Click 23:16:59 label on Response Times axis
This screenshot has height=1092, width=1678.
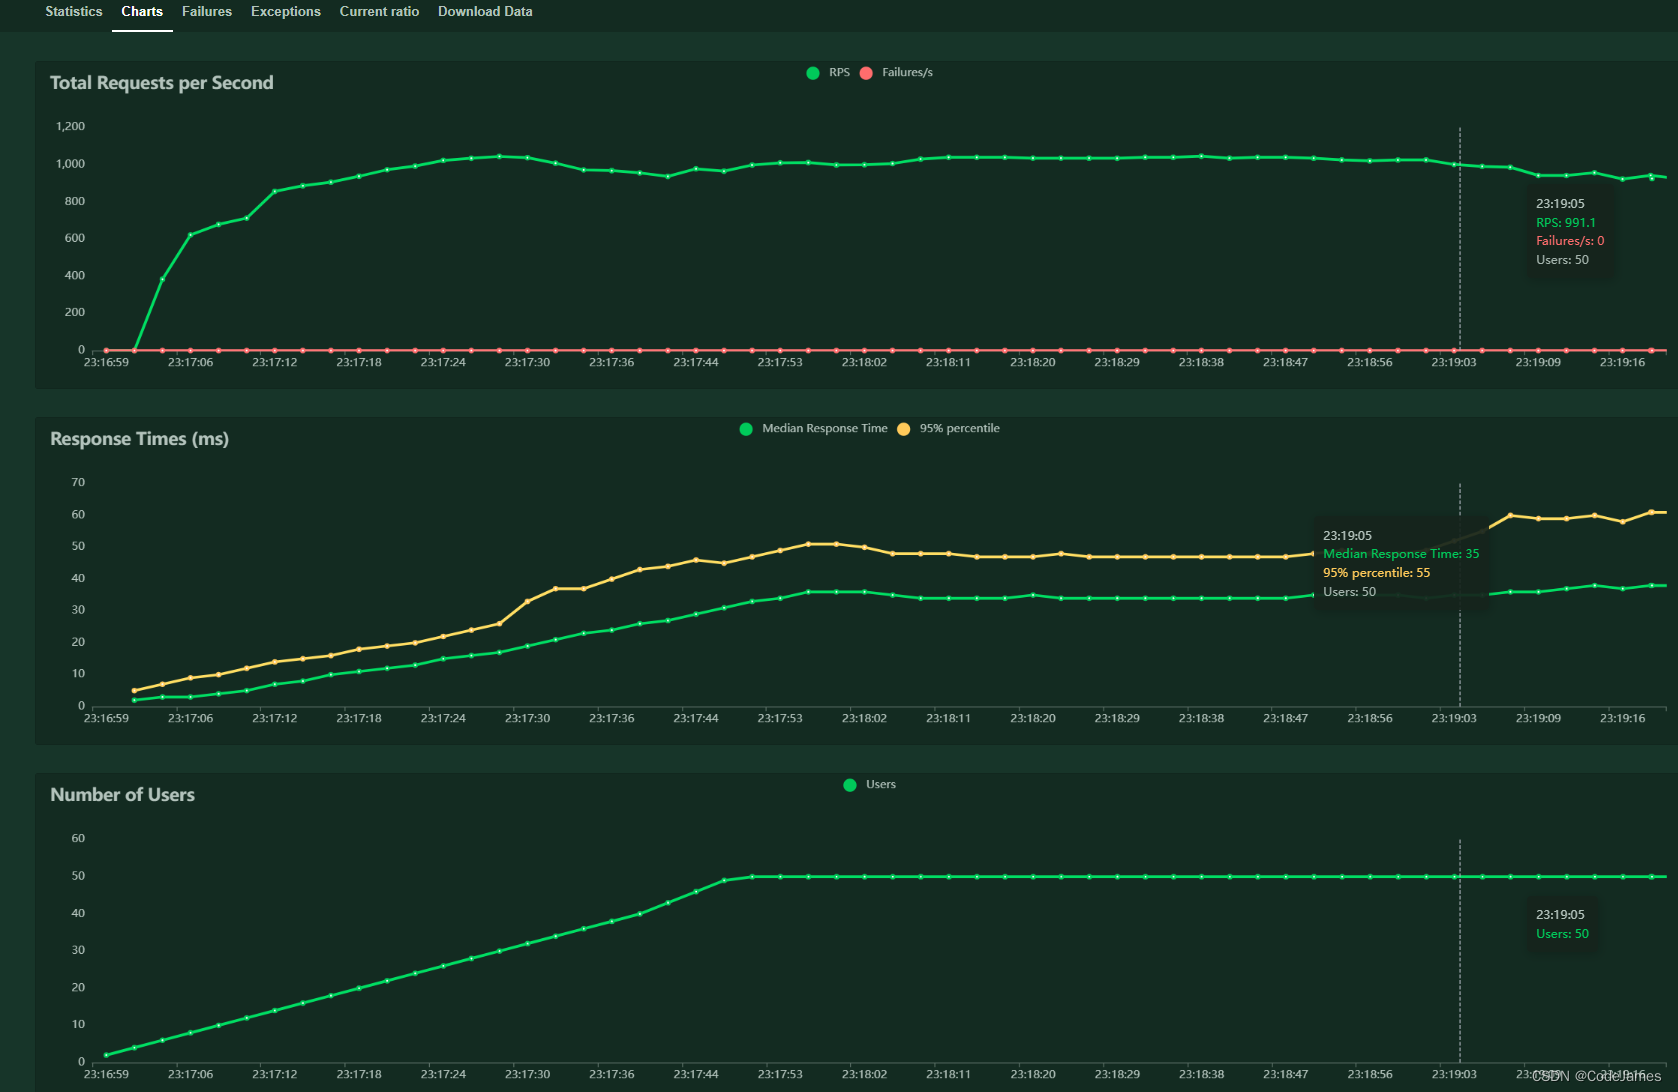click(106, 718)
